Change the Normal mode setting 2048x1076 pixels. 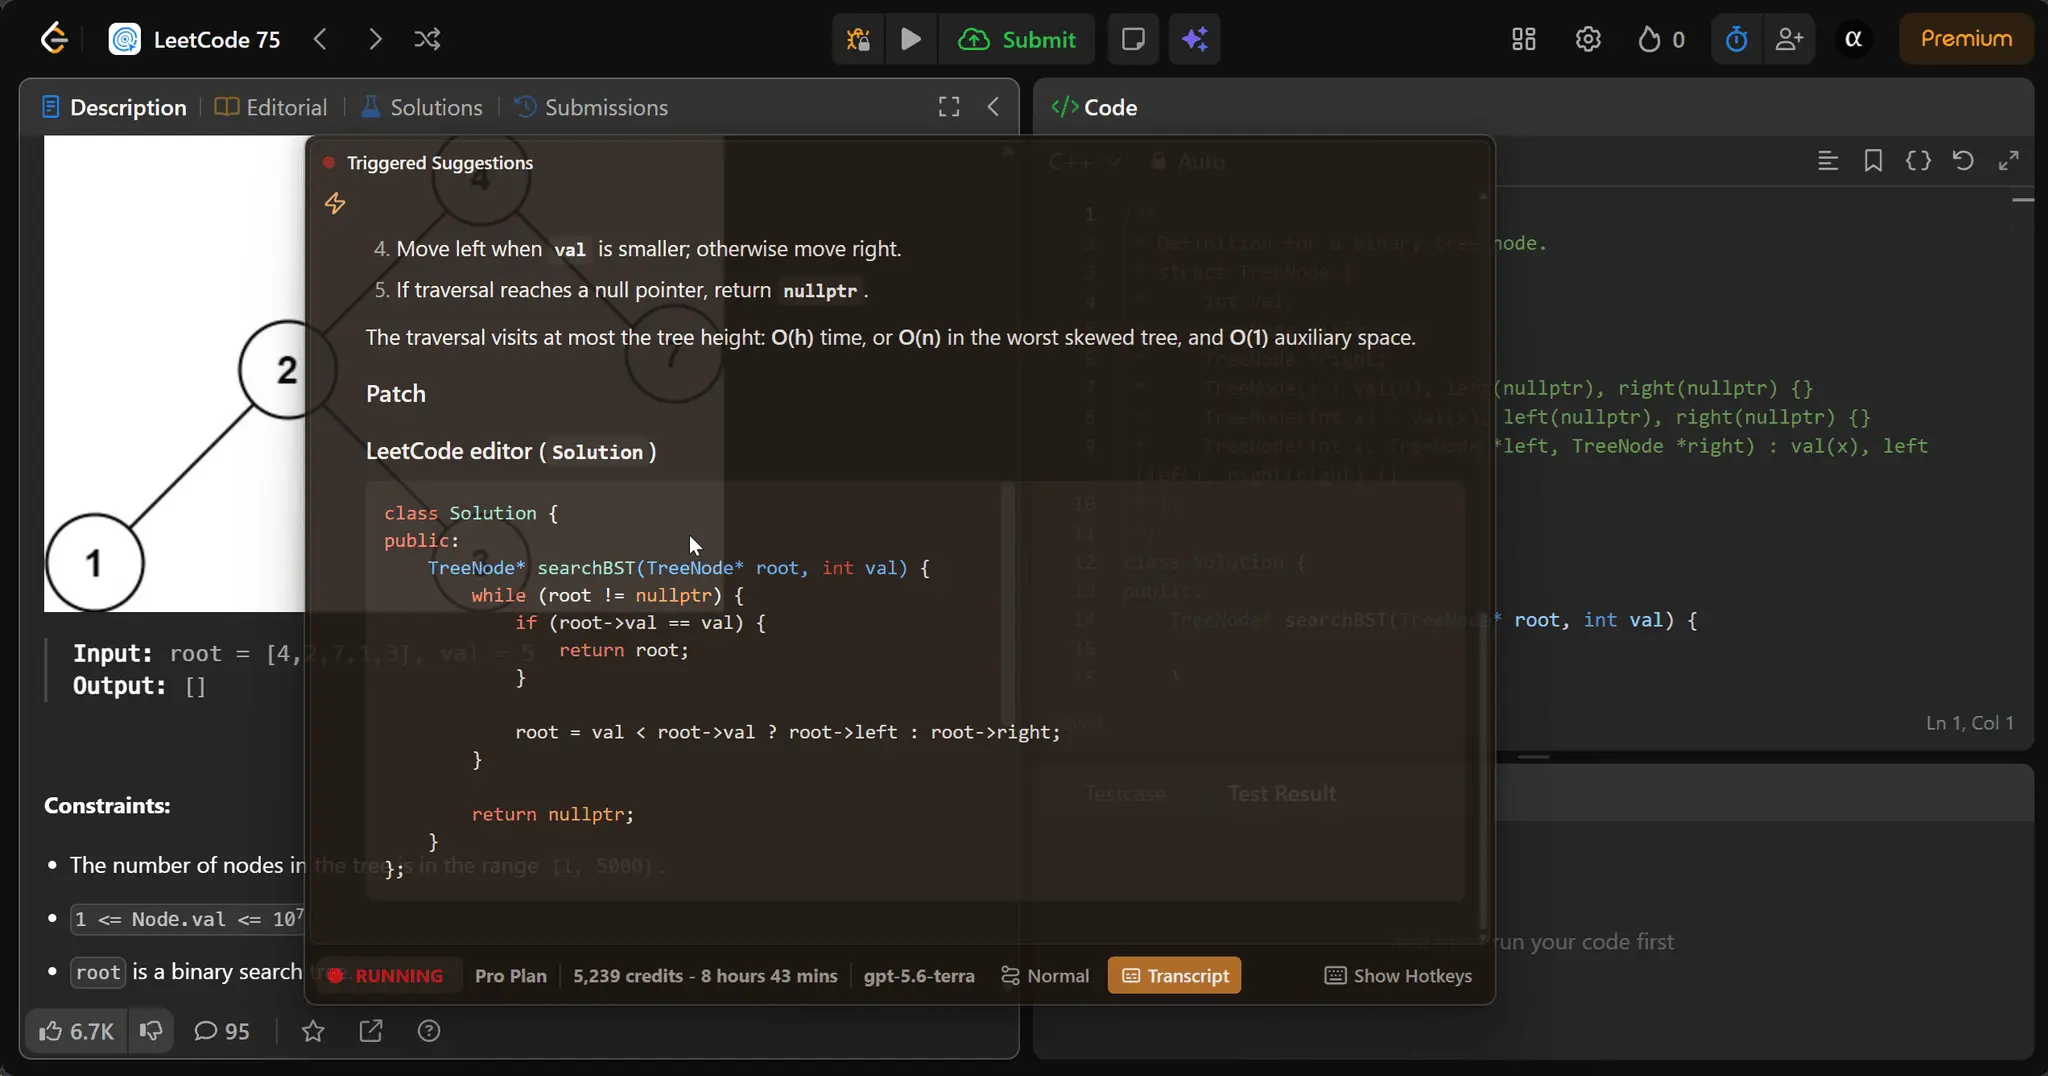1045,976
